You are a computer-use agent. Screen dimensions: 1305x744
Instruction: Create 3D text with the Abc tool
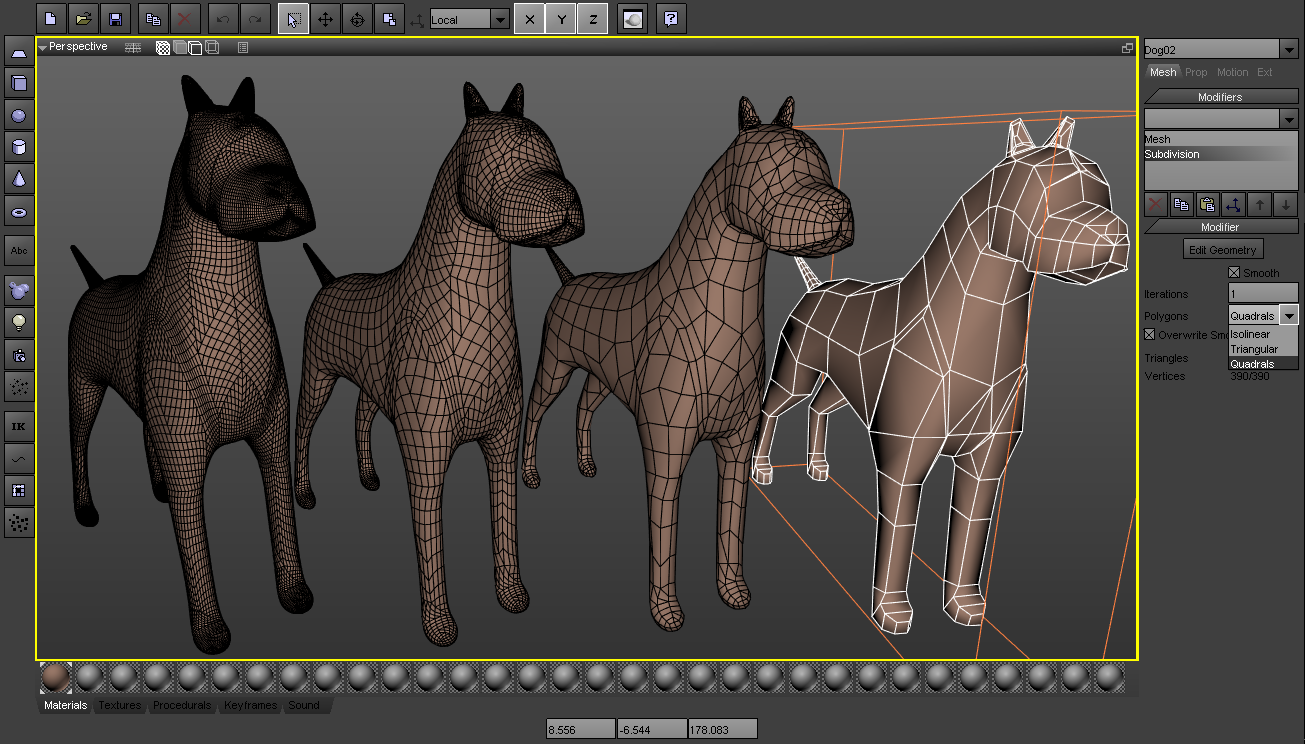(18, 250)
